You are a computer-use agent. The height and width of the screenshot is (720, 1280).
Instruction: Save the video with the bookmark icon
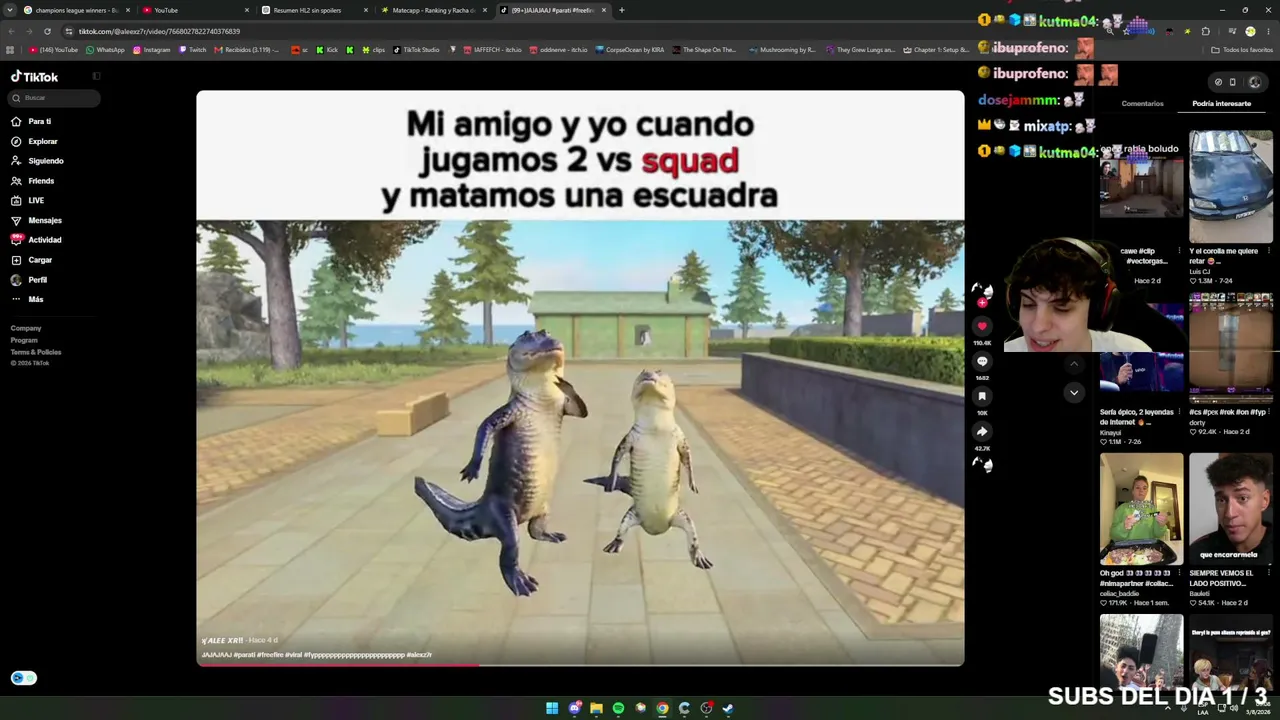coord(982,396)
